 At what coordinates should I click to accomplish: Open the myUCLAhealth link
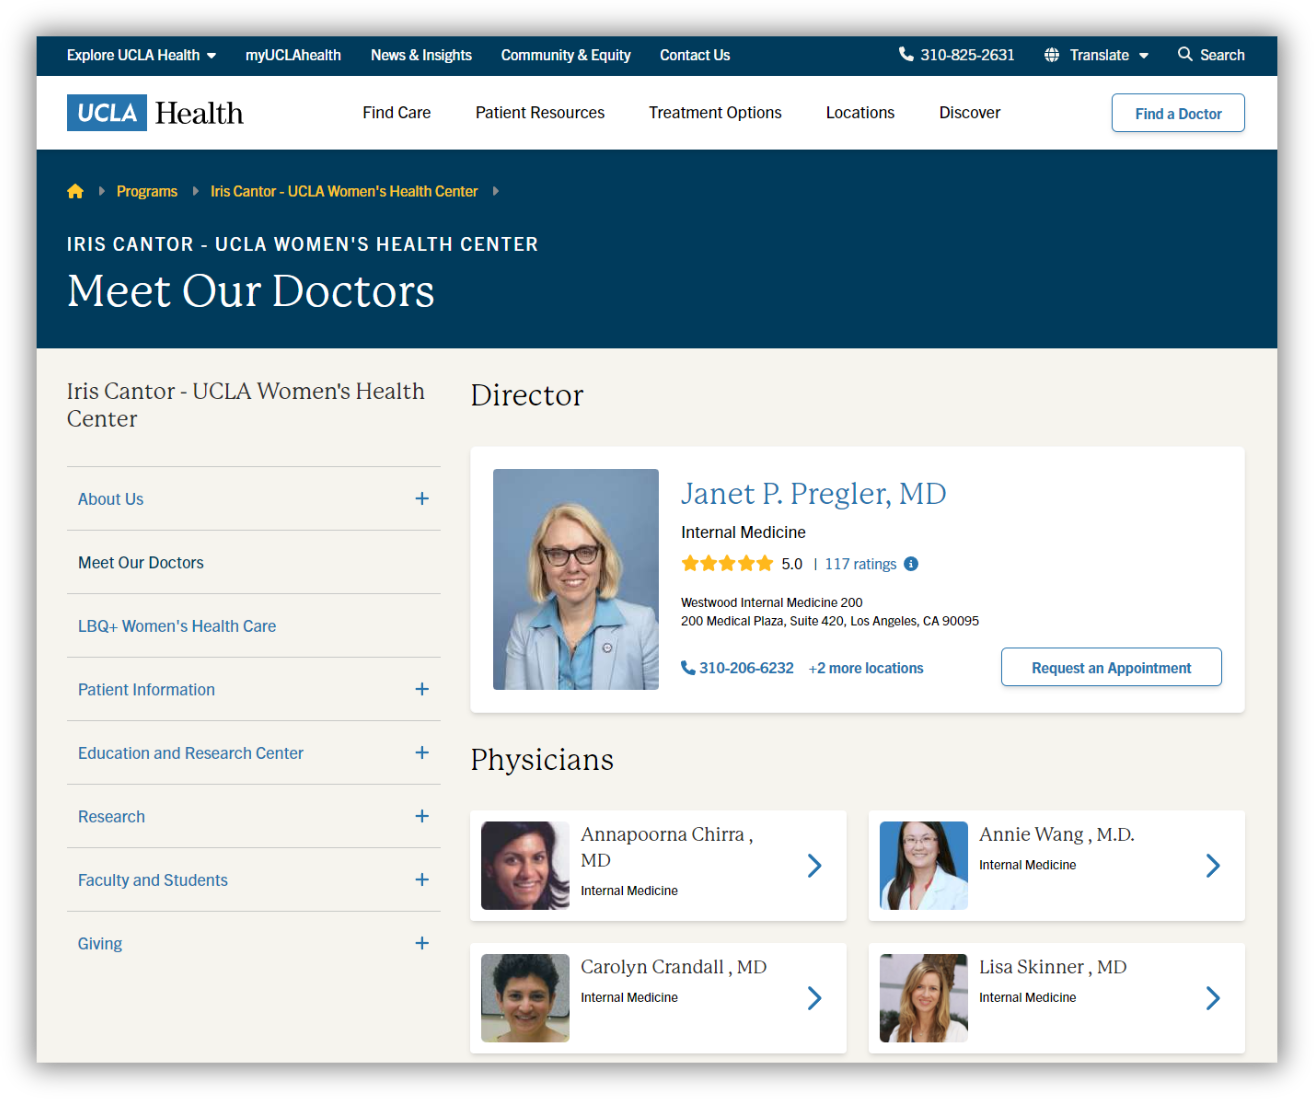(x=293, y=55)
